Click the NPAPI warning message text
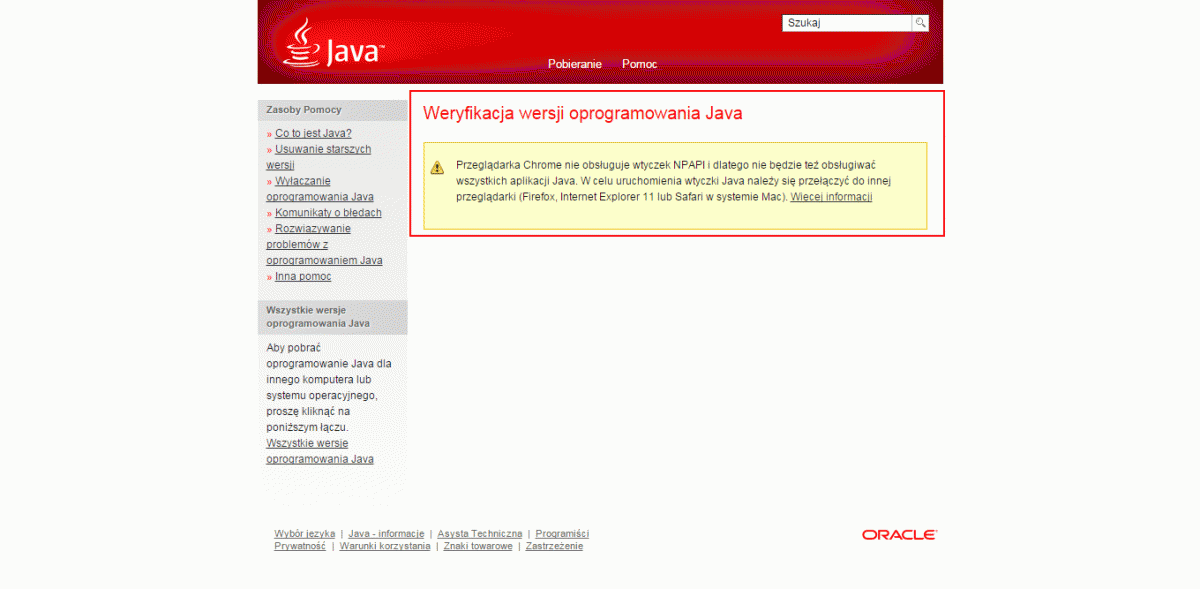 click(x=673, y=180)
